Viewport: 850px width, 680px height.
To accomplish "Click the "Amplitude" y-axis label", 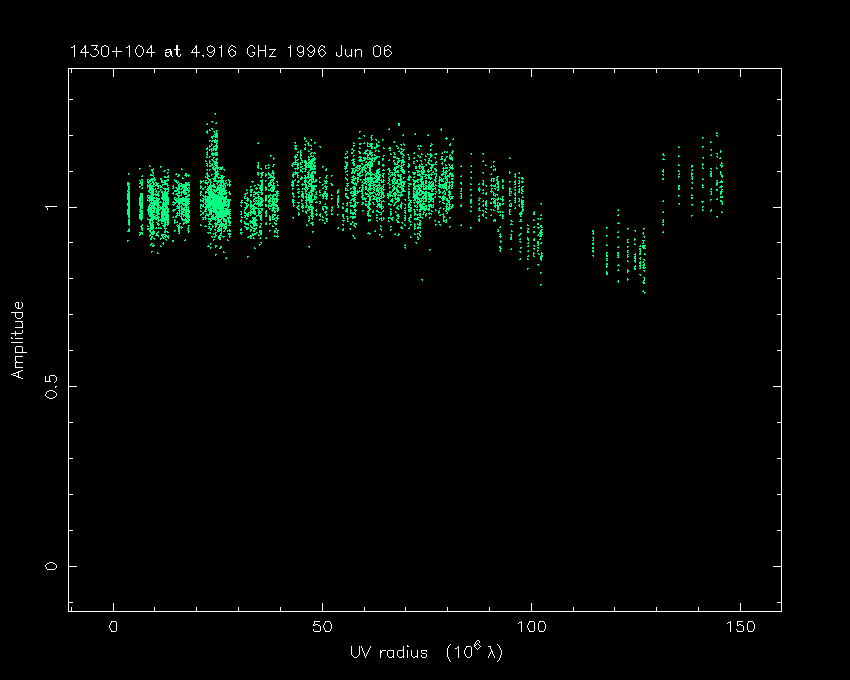I will (17, 340).
